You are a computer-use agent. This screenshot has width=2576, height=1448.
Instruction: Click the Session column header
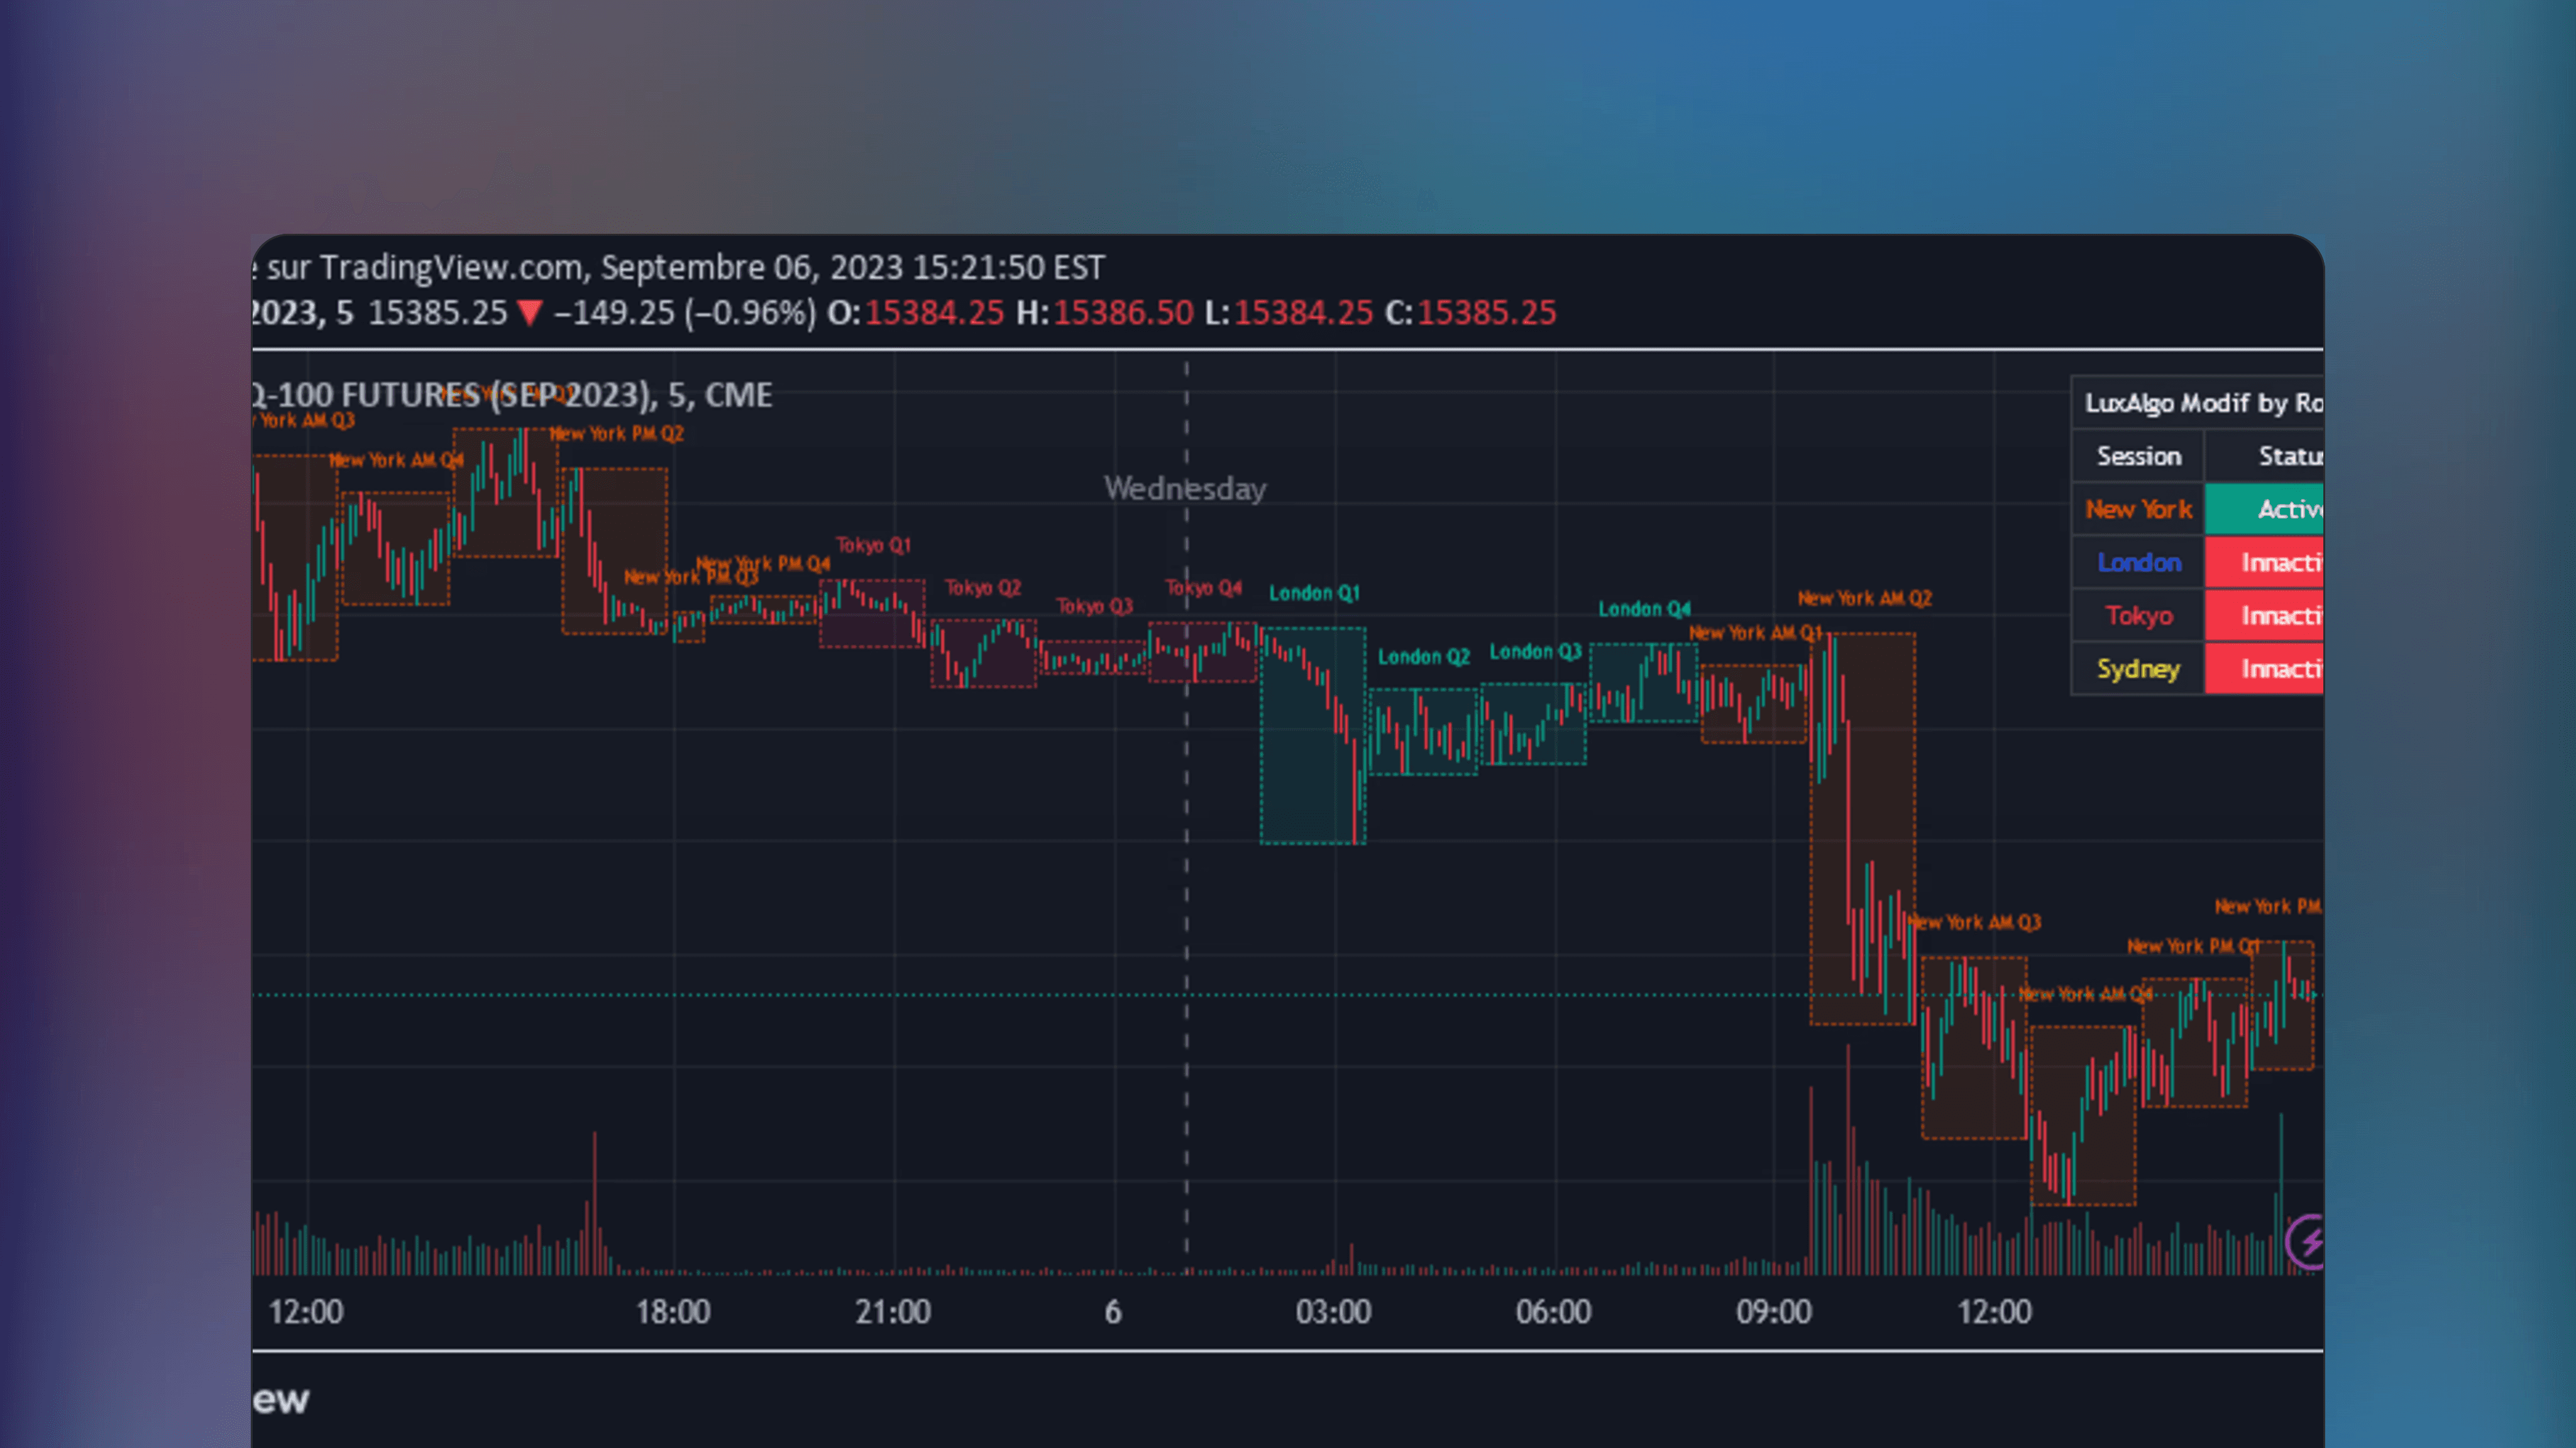point(2137,456)
